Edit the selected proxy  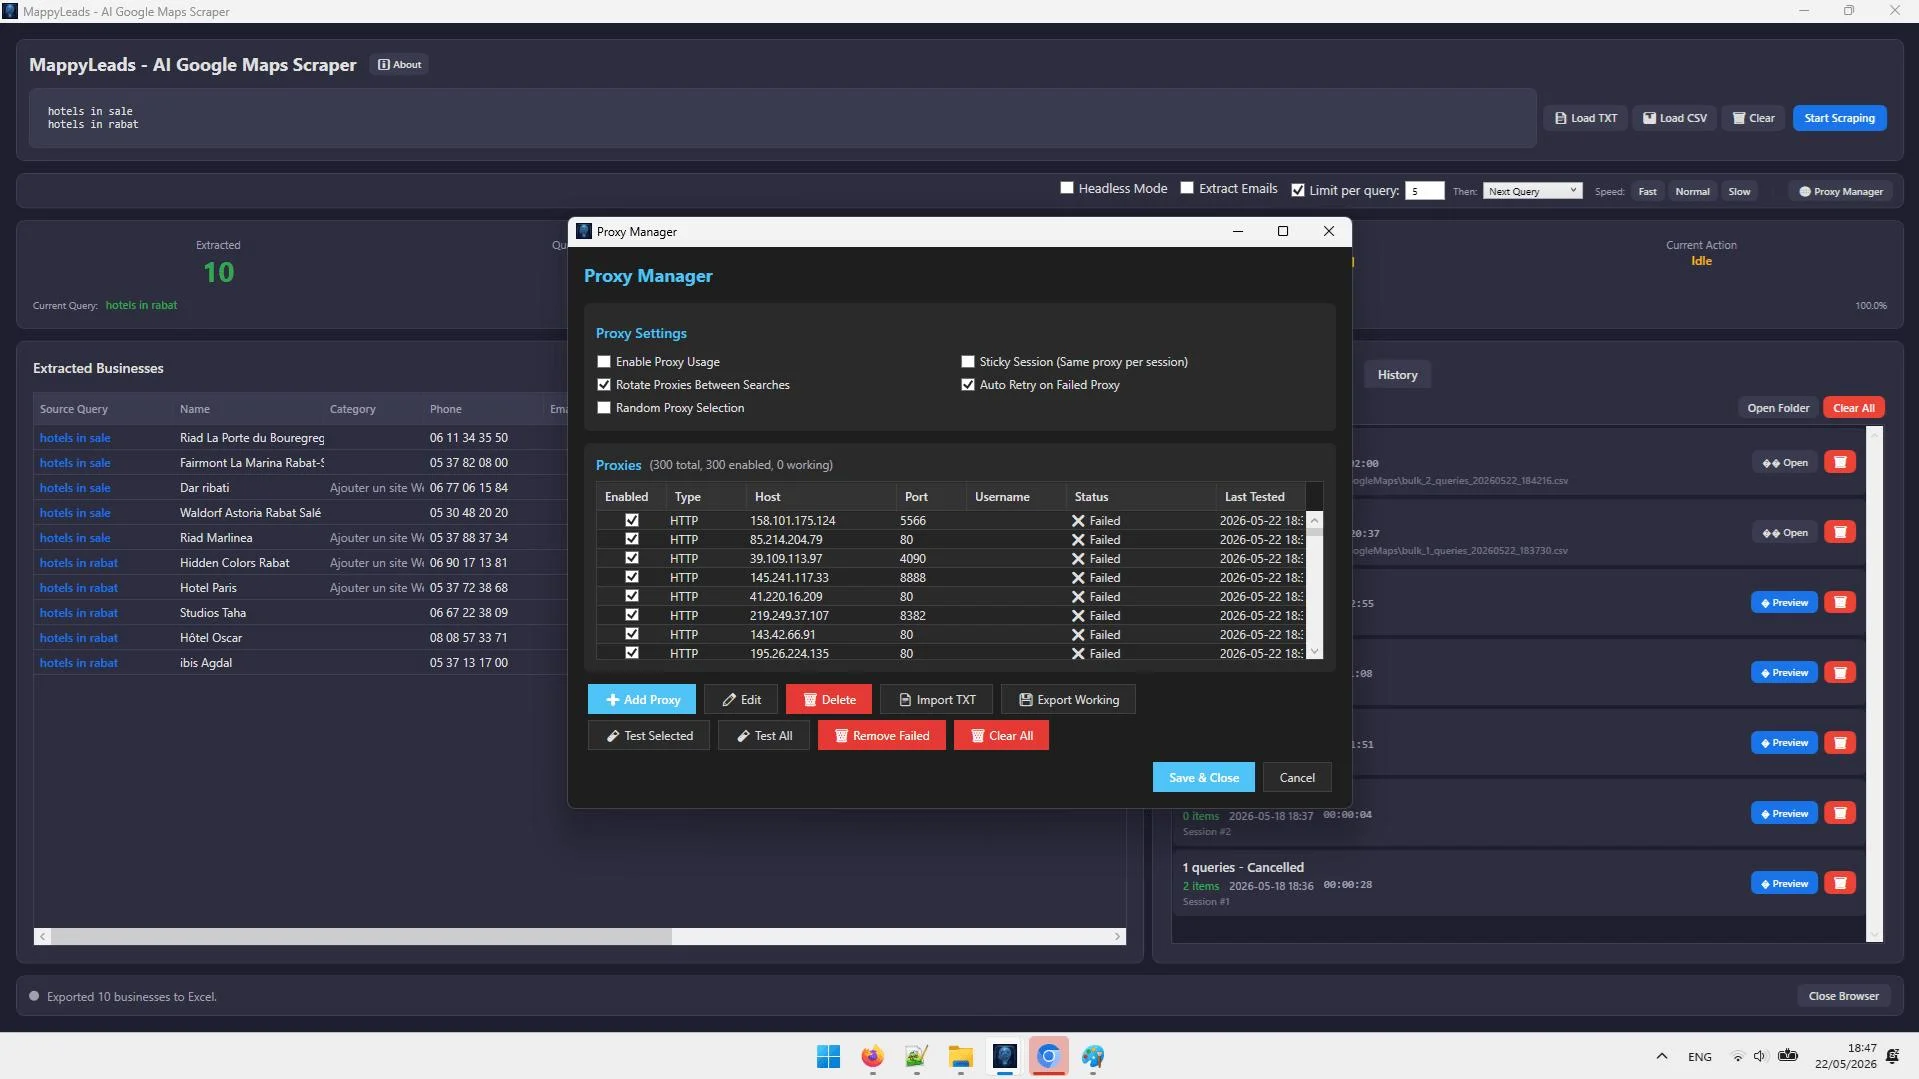(741, 699)
